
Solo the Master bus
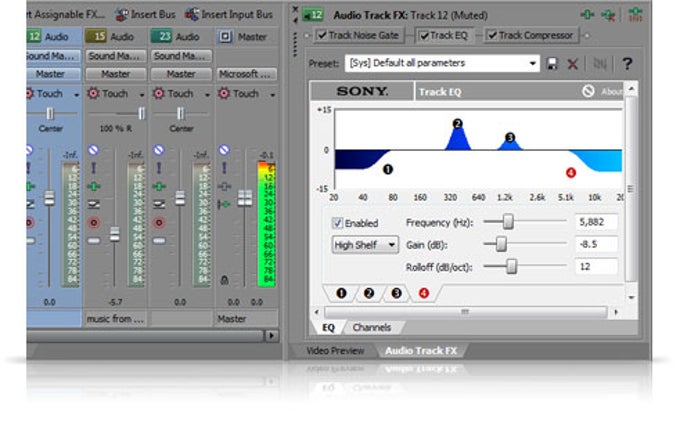[224, 168]
